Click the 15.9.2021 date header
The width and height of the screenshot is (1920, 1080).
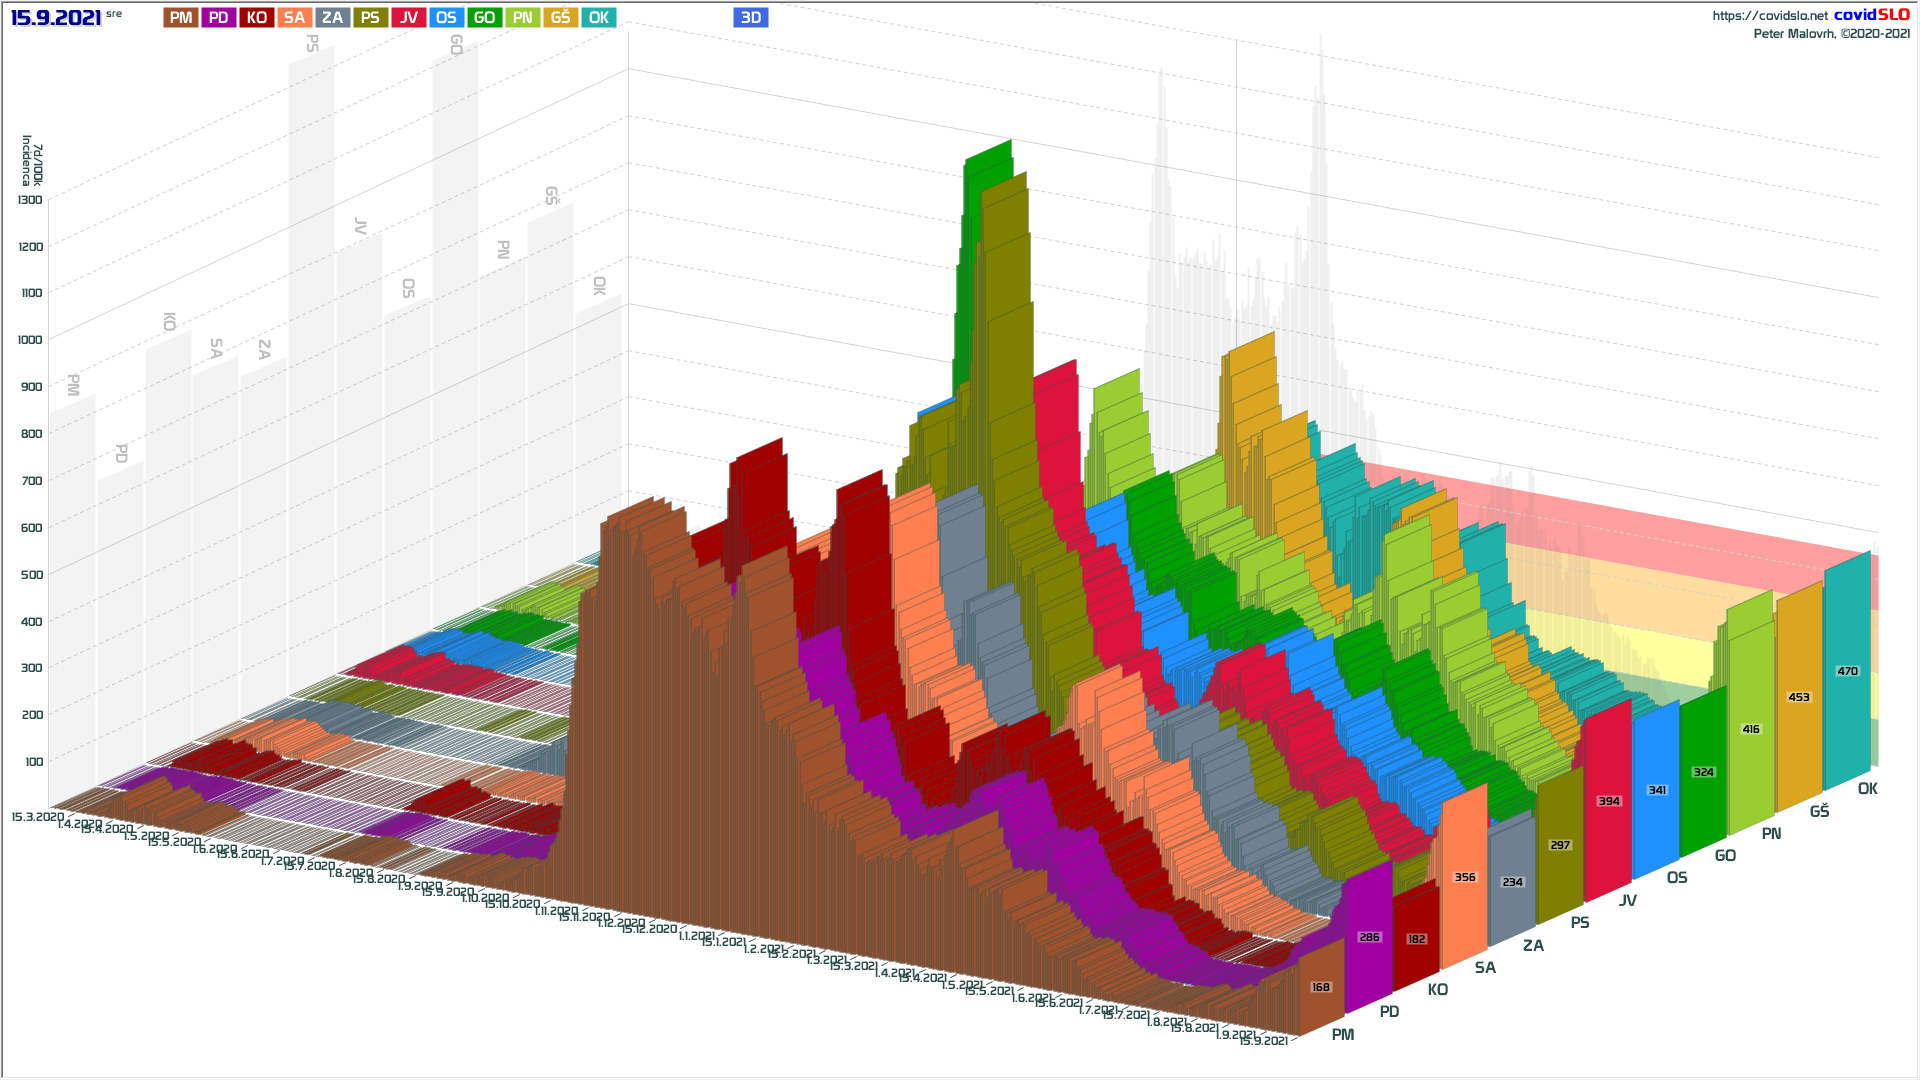click(56, 18)
